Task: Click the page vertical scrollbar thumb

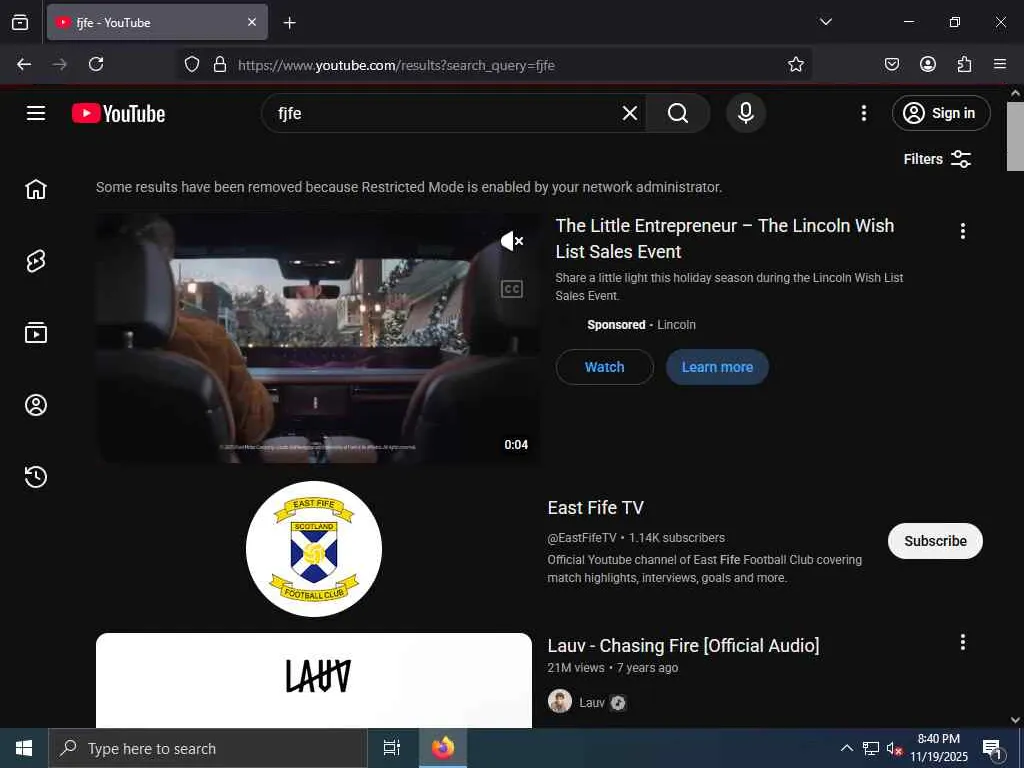Action: pyautogui.click(x=1015, y=136)
